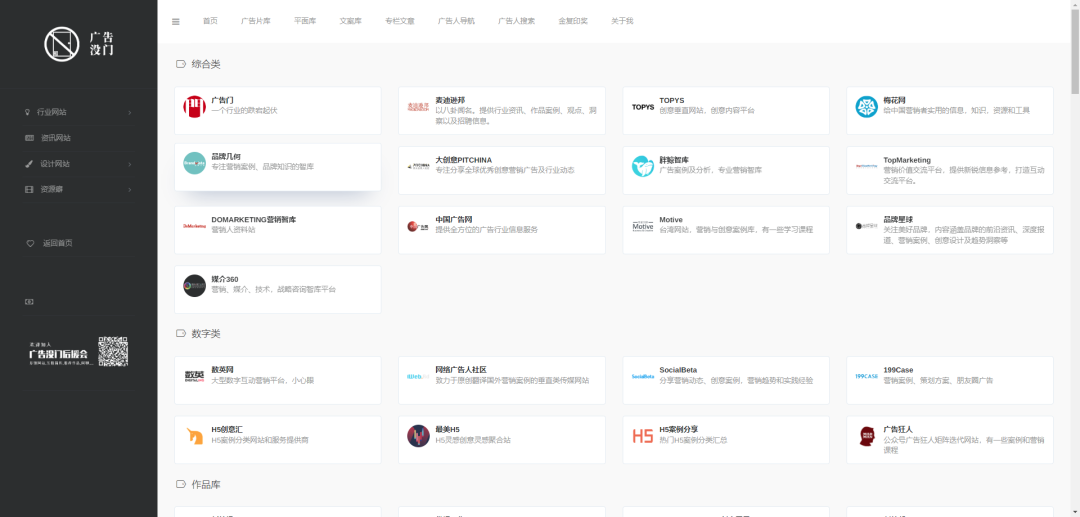Expand the 资源癖 sidebar chevron
This screenshot has width=1080, height=517.
coord(129,189)
